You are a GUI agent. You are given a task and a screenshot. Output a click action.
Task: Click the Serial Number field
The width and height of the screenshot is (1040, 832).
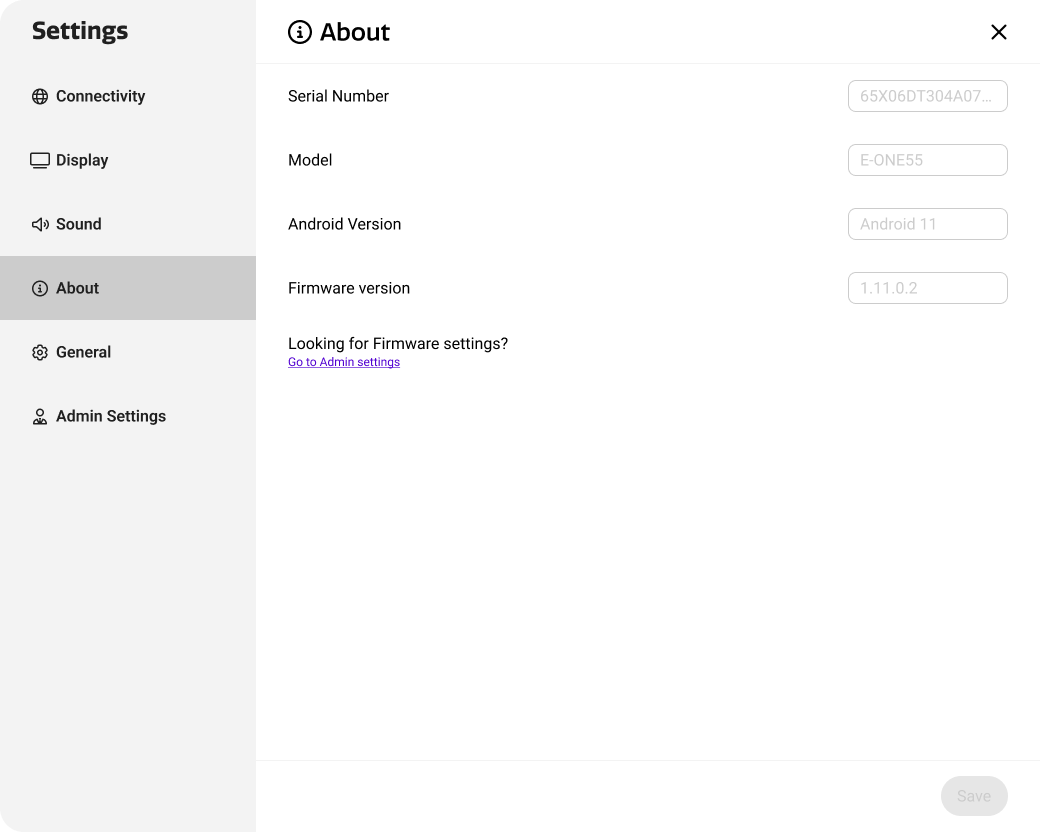tap(927, 96)
